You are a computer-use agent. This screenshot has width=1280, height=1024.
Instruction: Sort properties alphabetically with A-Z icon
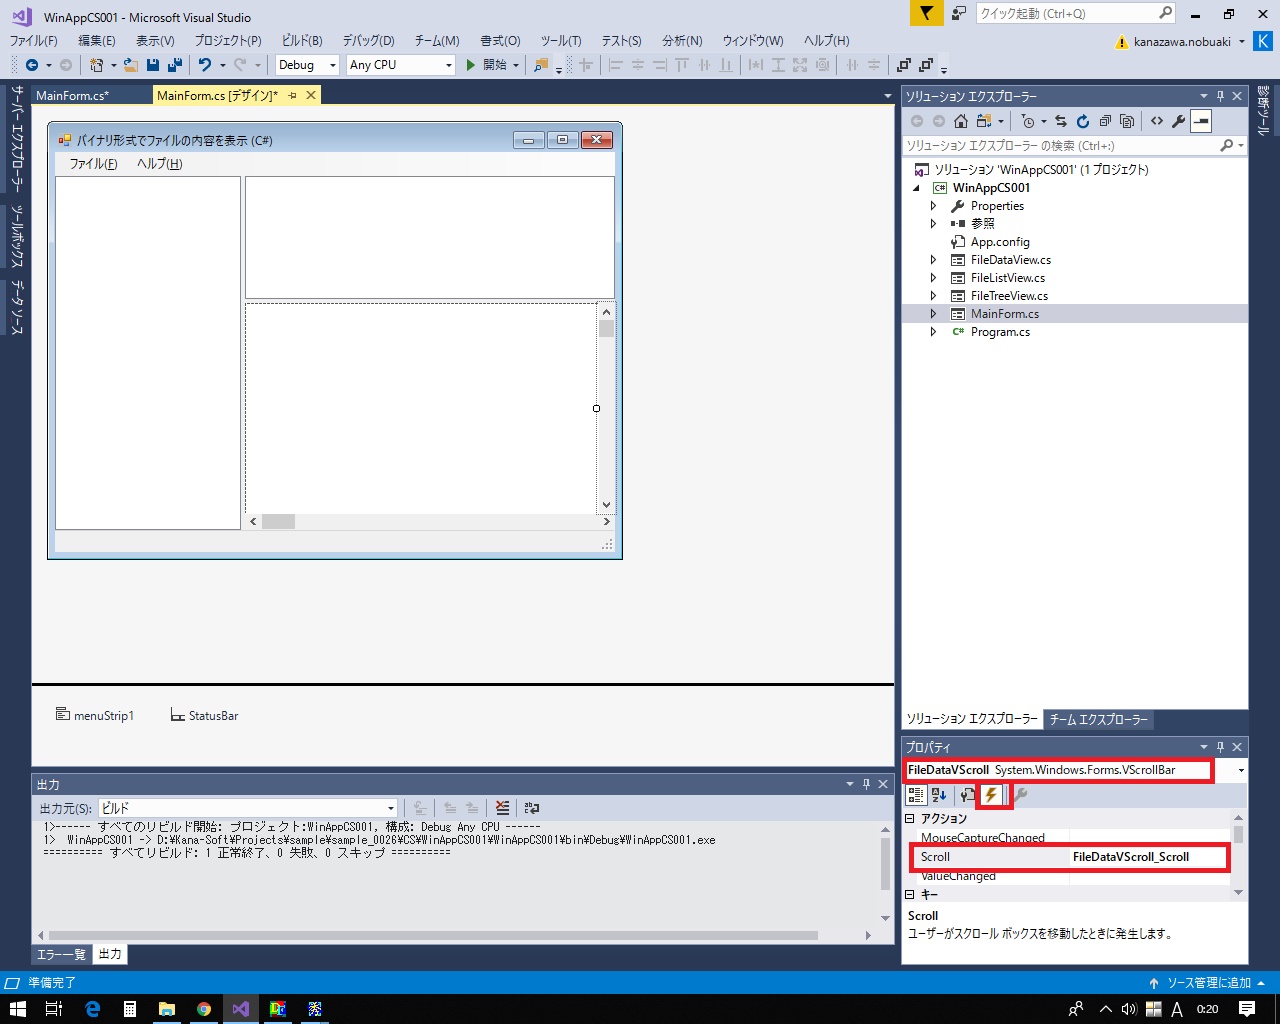point(939,795)
